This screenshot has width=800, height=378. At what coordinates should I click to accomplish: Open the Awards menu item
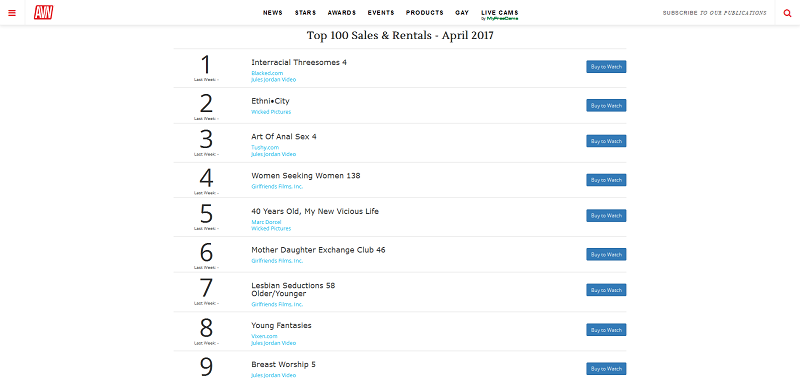pyautogui.click(x=342, y=13)
